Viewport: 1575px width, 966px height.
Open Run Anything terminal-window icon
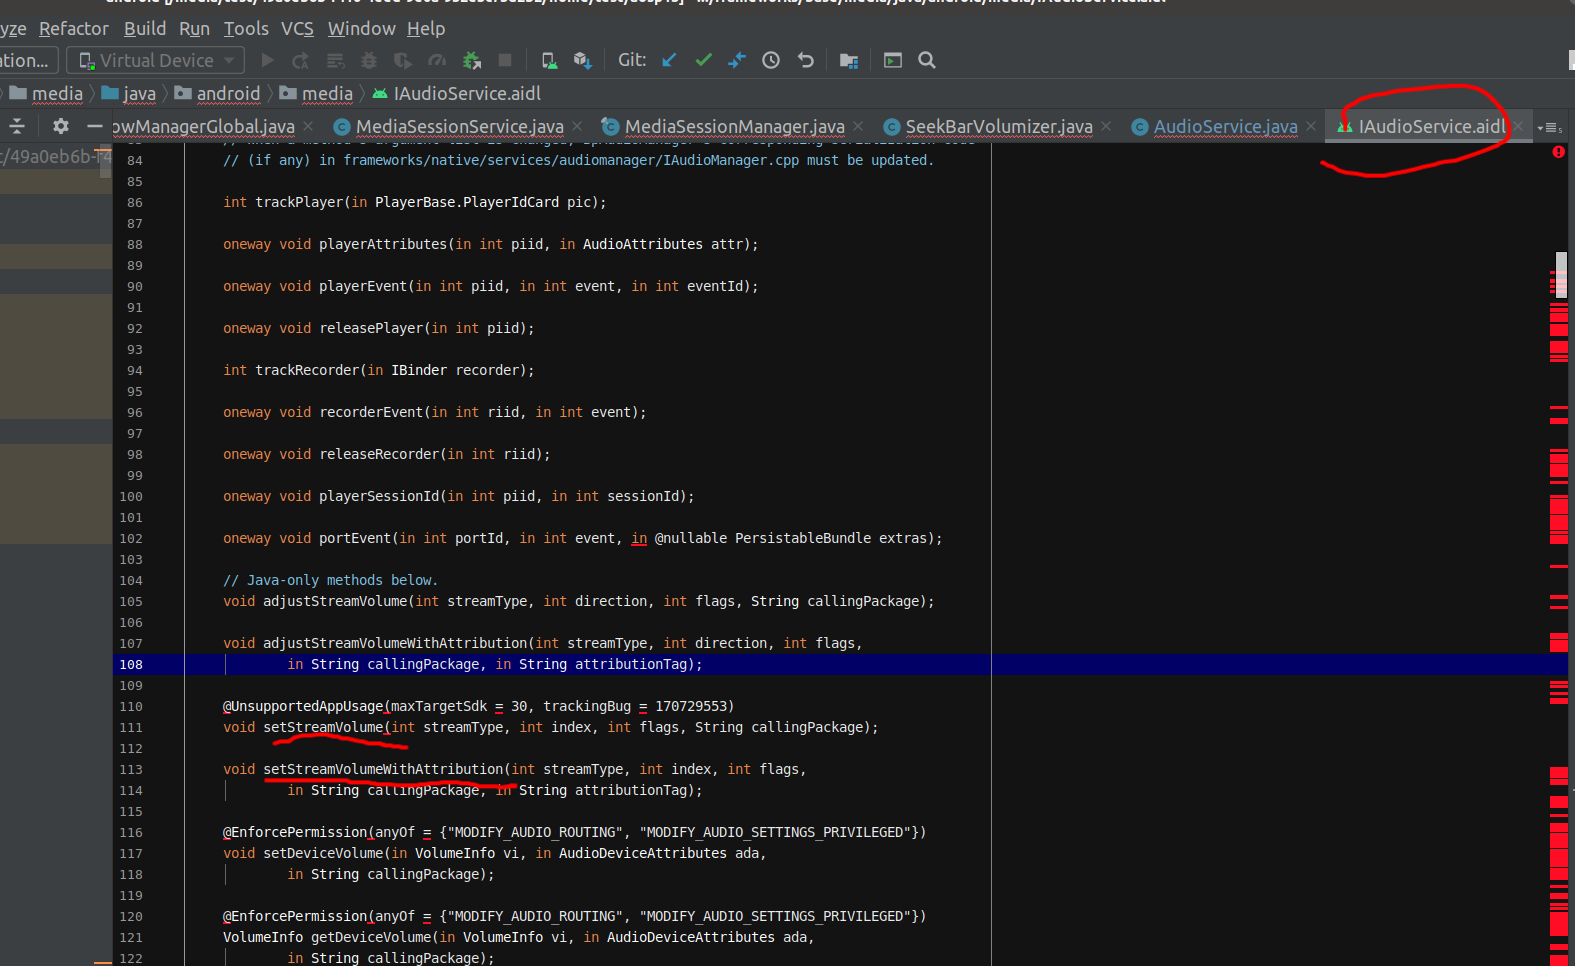[x=893, y=60]
